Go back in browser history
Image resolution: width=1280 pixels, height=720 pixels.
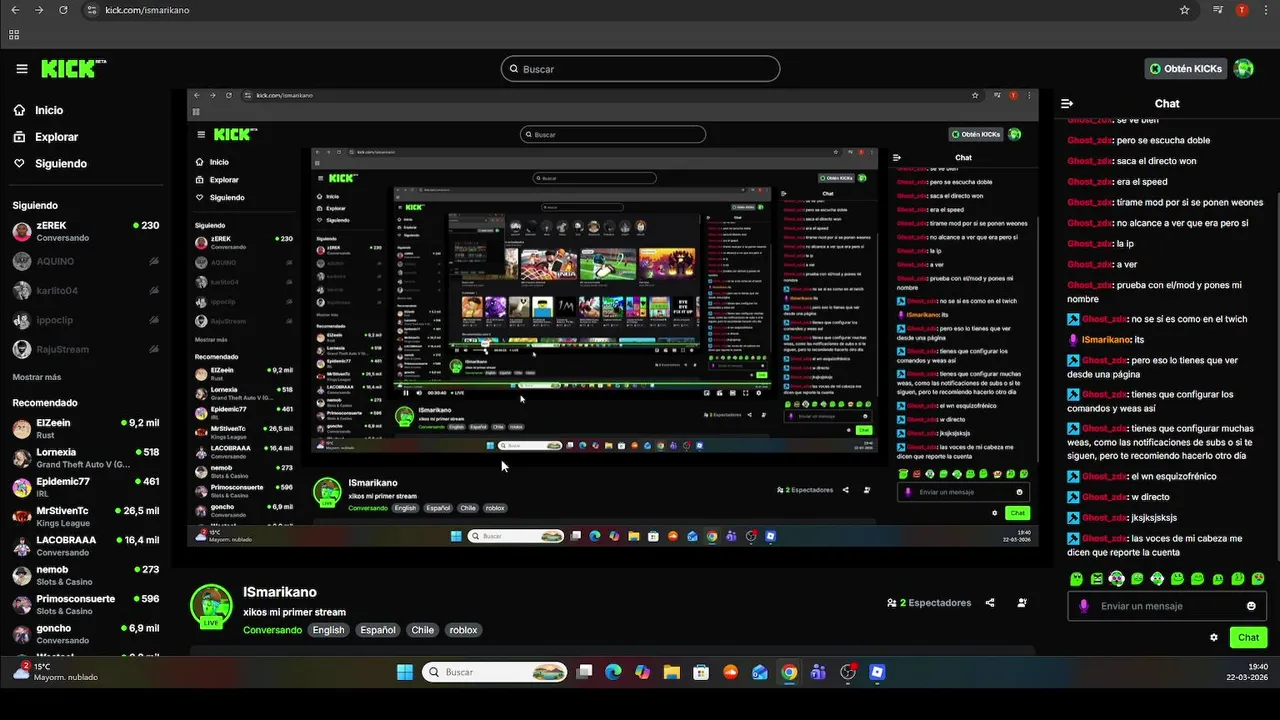point(14,10)
